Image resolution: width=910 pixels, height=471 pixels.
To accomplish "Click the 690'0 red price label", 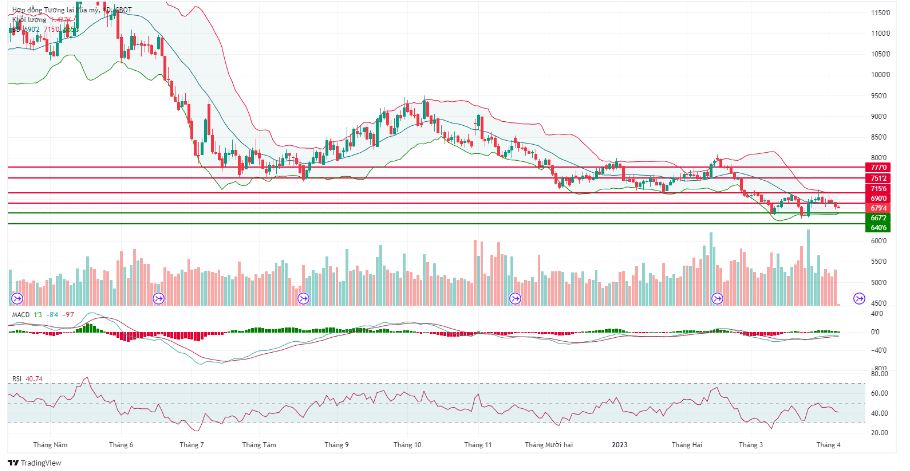I will tap(876, 198).
